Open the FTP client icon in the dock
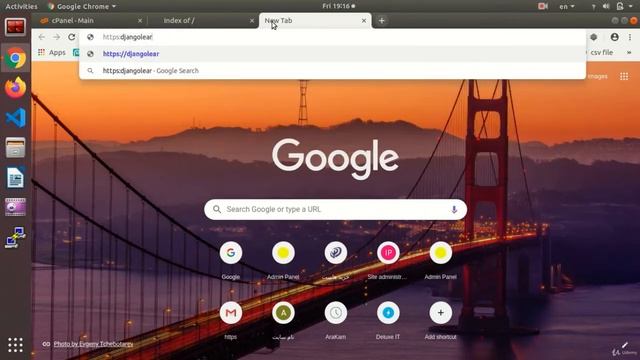The image size is (640, 360). (16, 237)
